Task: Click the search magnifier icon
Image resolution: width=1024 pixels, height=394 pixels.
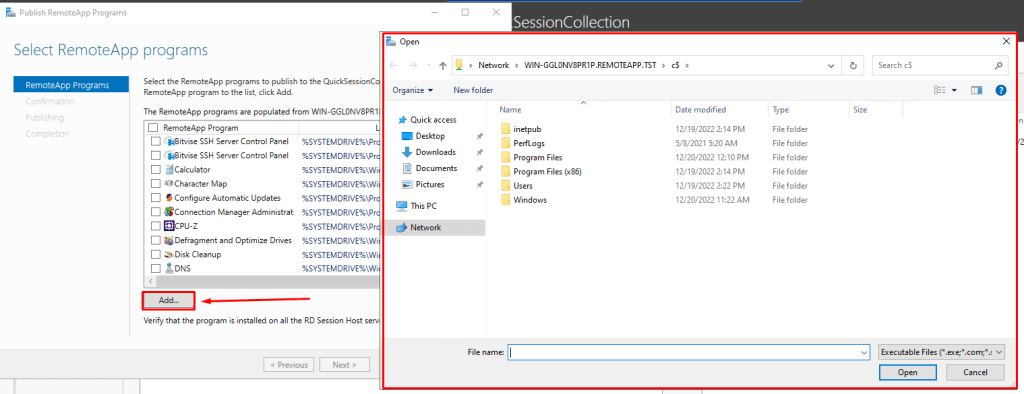Action: [x=999, y=65]
